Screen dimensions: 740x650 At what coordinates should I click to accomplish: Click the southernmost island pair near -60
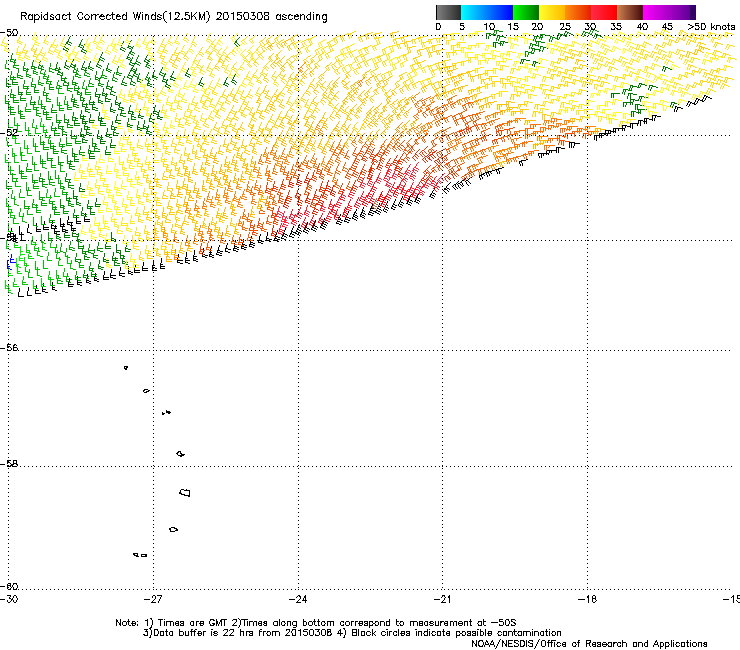click(x=140, y=555)
